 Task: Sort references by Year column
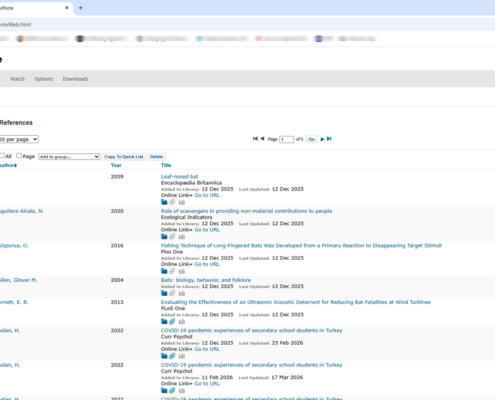pos(116,165)
